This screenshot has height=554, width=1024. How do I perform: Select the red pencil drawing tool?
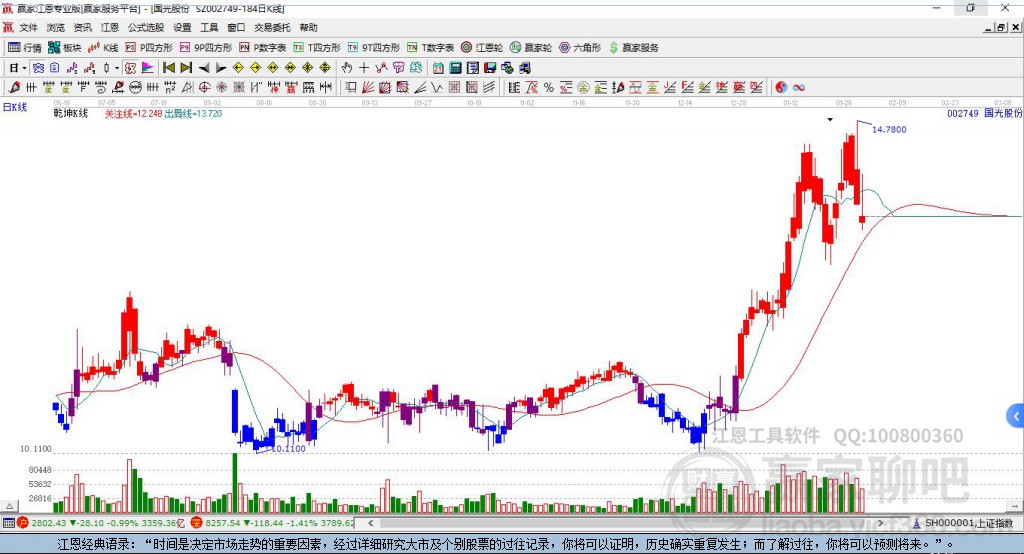14,88
